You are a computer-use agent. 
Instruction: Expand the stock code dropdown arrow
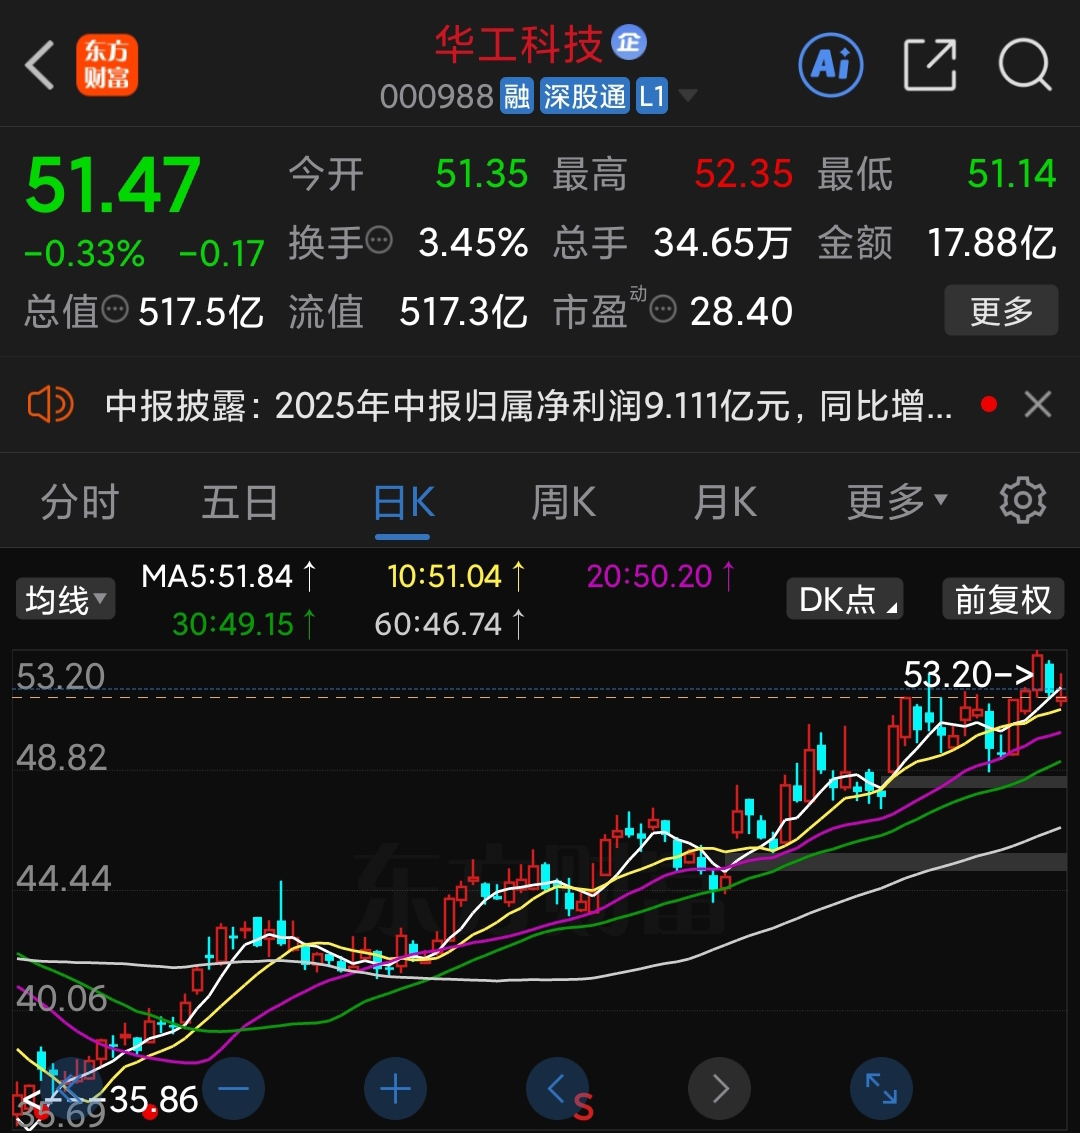point(688,95)
